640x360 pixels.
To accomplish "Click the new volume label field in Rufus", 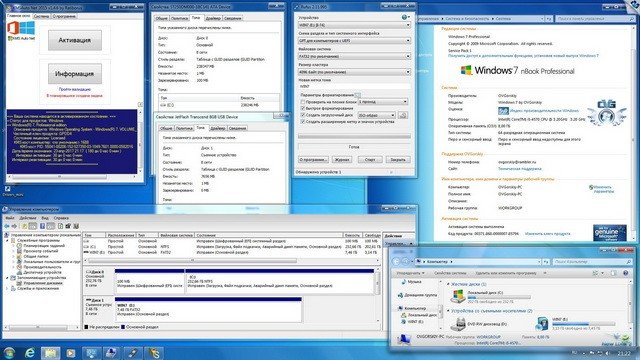I will click(x=354, y=86).
